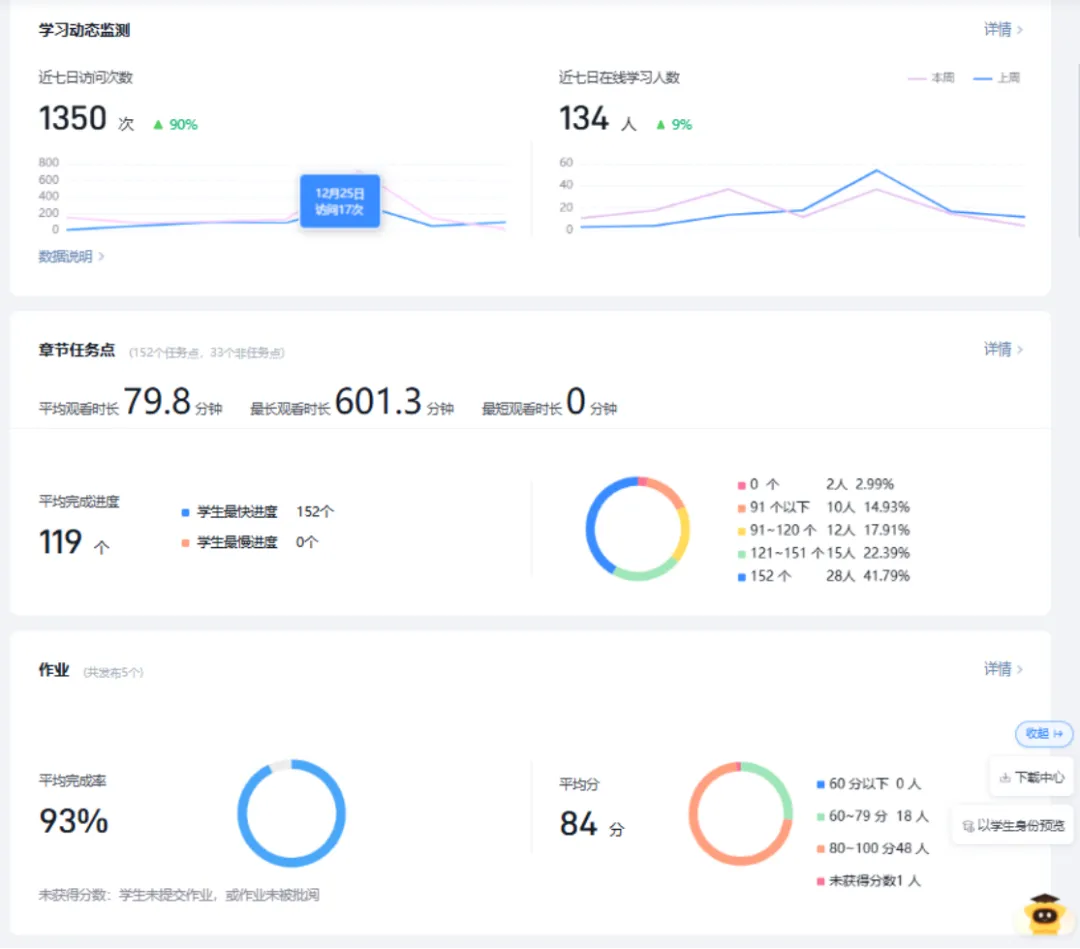This screenshot has width=1080, height=949.
Task: Click the 收起 collapse button
Action: [1043, 733]
